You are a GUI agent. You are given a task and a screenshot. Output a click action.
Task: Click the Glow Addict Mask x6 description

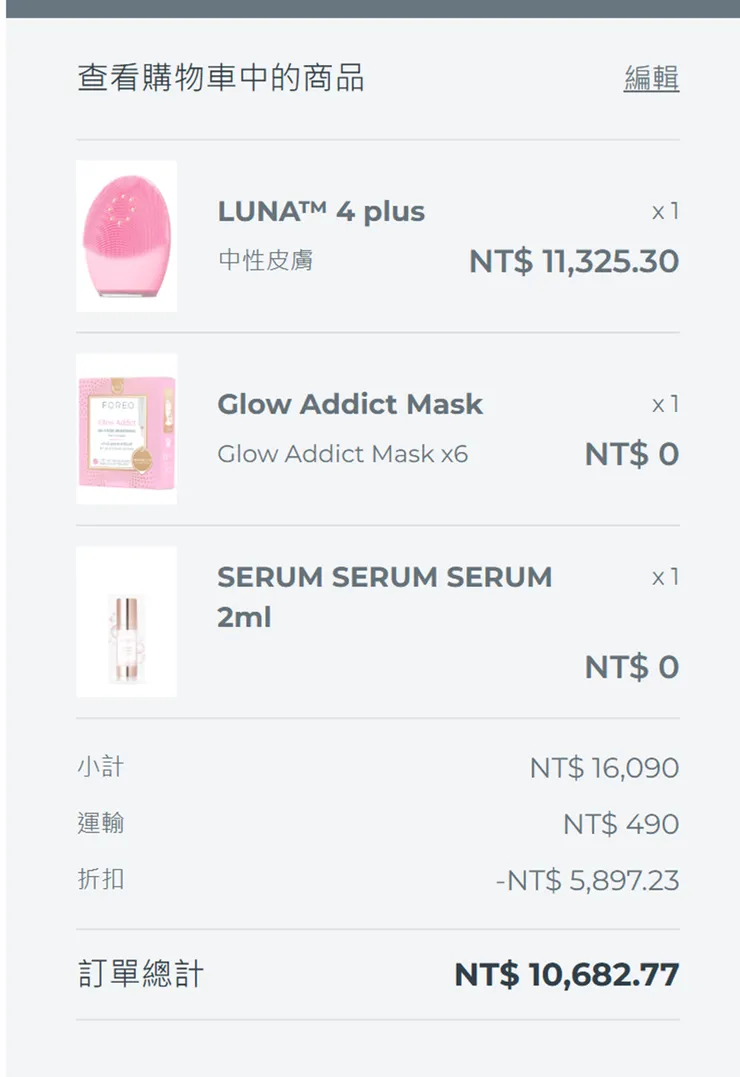[342, 454]
